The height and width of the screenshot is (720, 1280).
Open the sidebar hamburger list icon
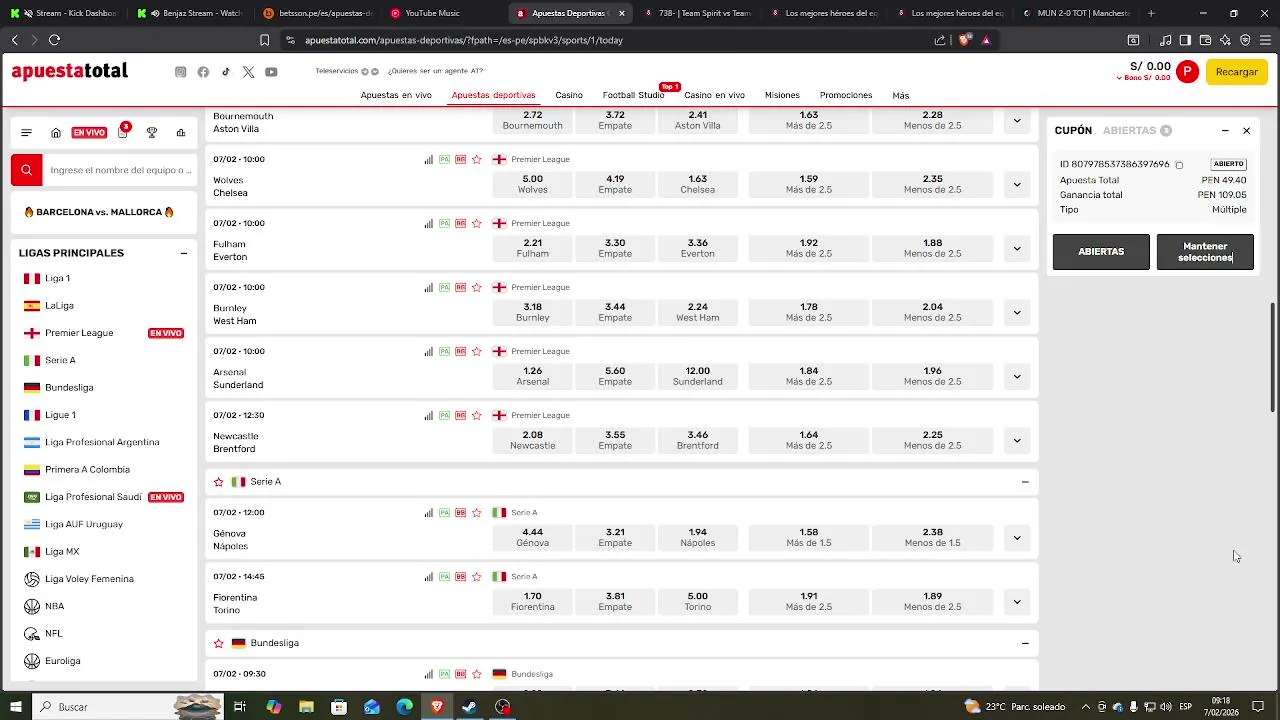(26, 132)
